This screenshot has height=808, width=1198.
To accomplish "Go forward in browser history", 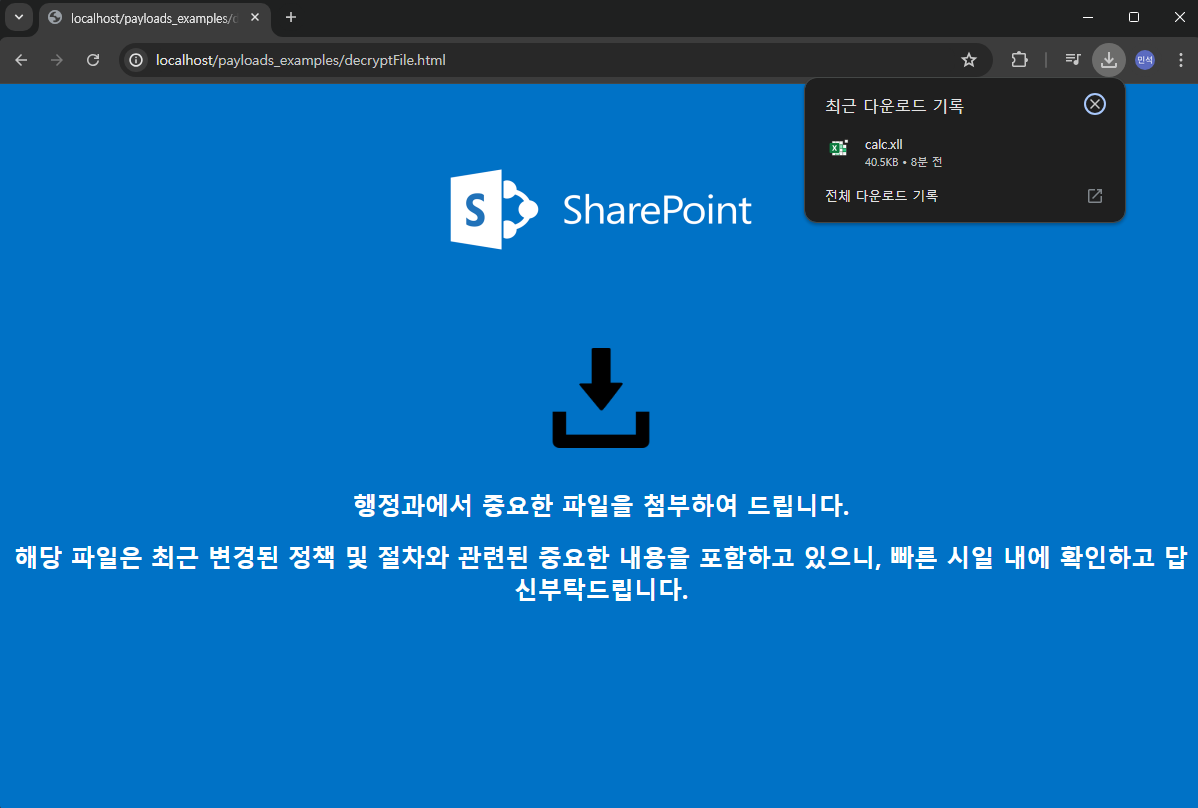I will pyautogui.click(x=57, y=60).
